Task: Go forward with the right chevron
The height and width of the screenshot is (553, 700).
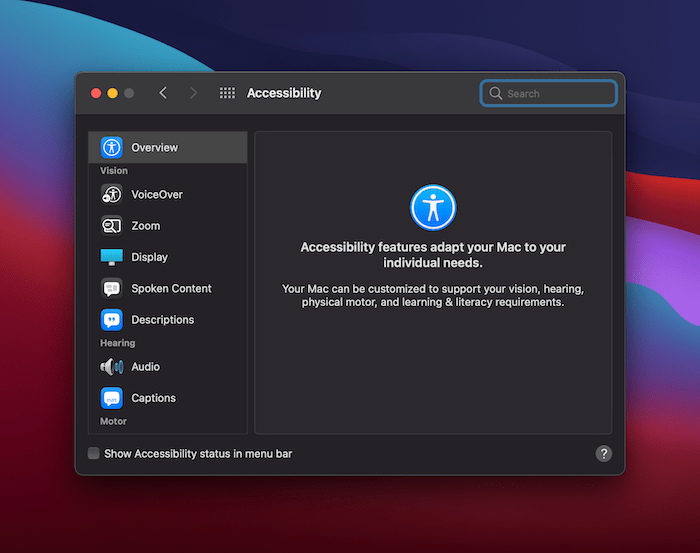Action: (x=193, y=93)
